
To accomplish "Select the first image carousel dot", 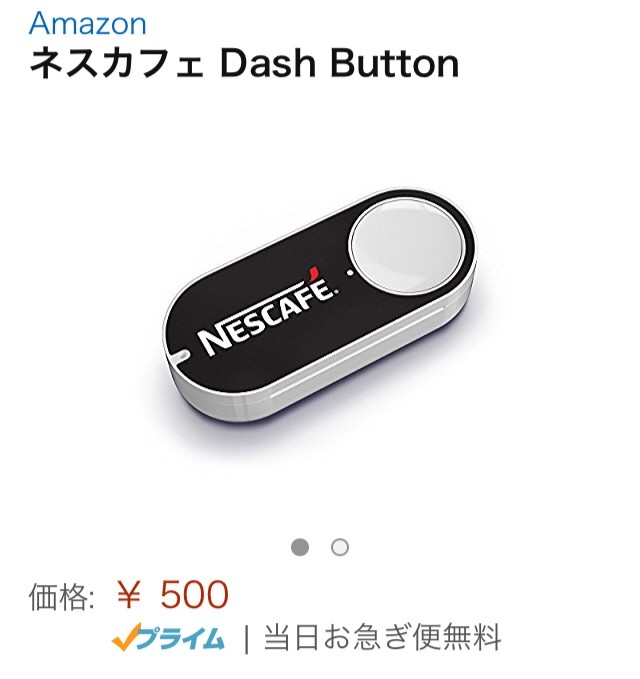I will point(300,547).
